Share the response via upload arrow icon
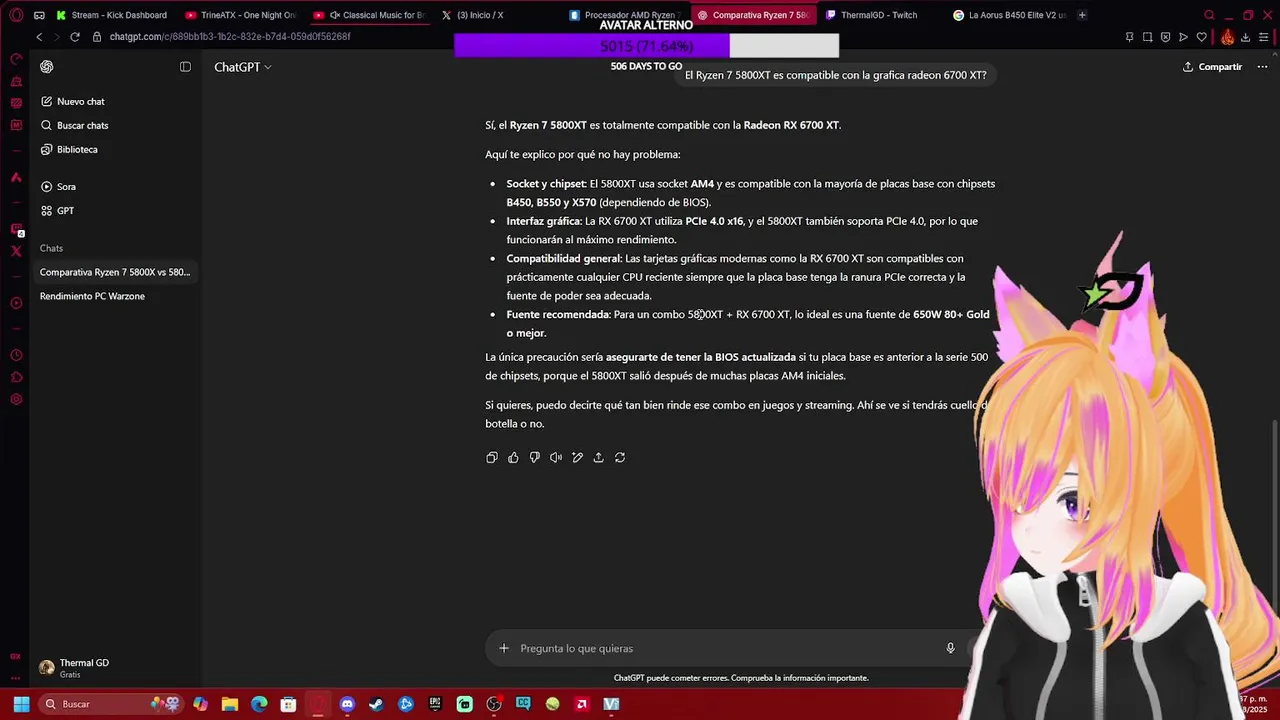Viewport: 1280px width, 720px height. point(598,457)
